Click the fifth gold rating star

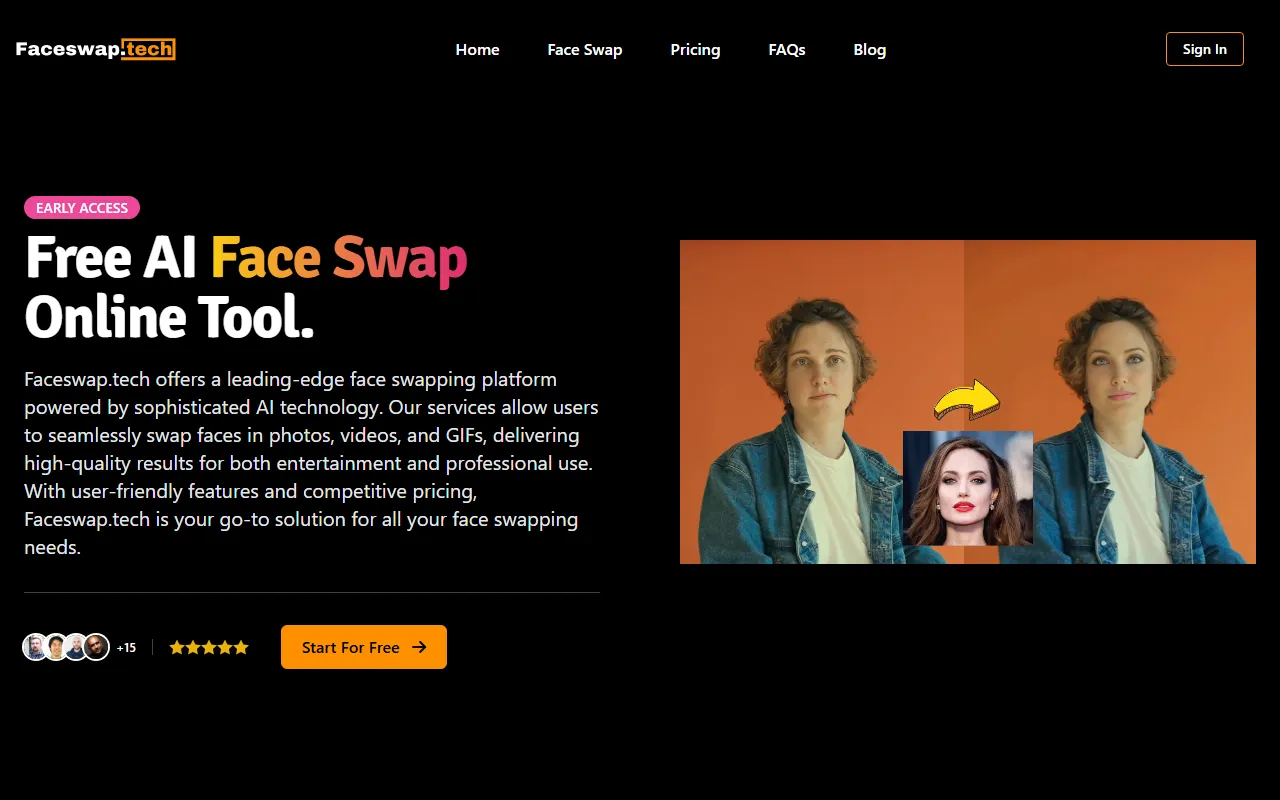pos(241,647)
